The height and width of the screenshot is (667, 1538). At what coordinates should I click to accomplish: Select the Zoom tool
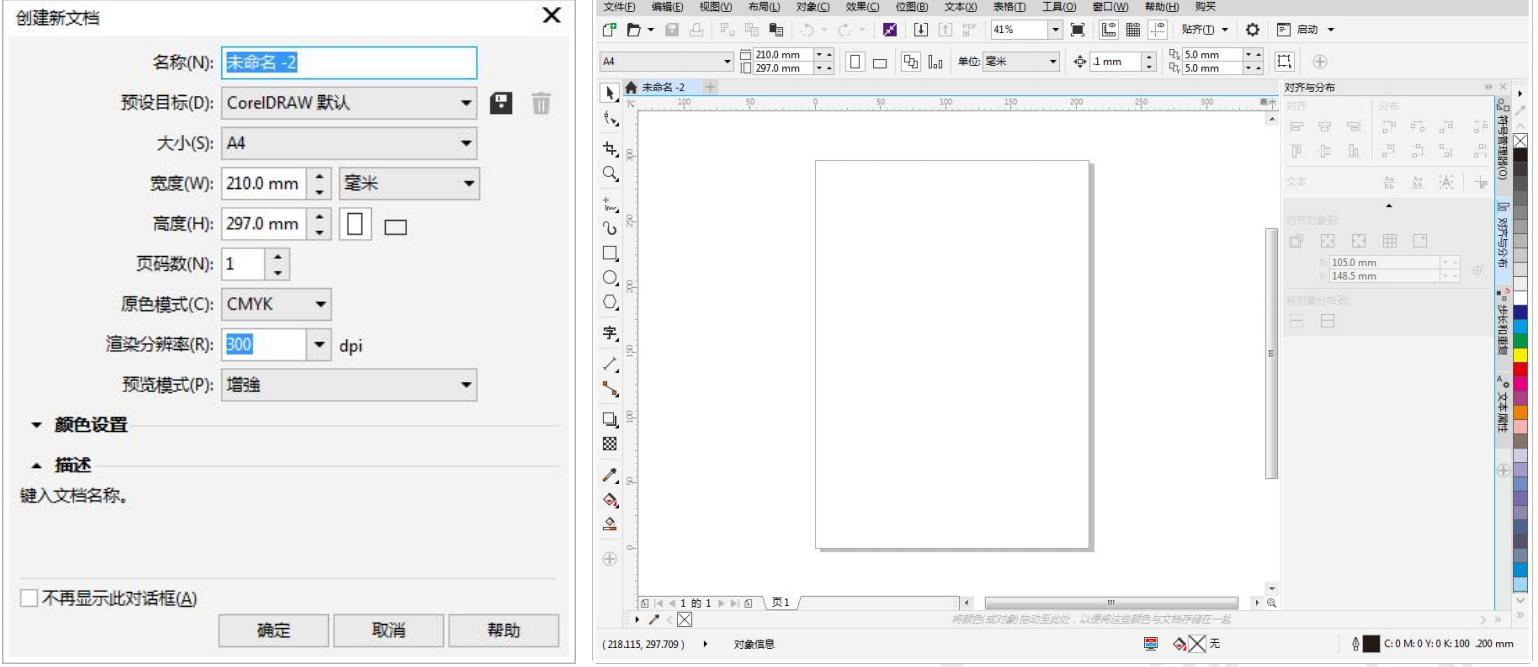point(608,173)
